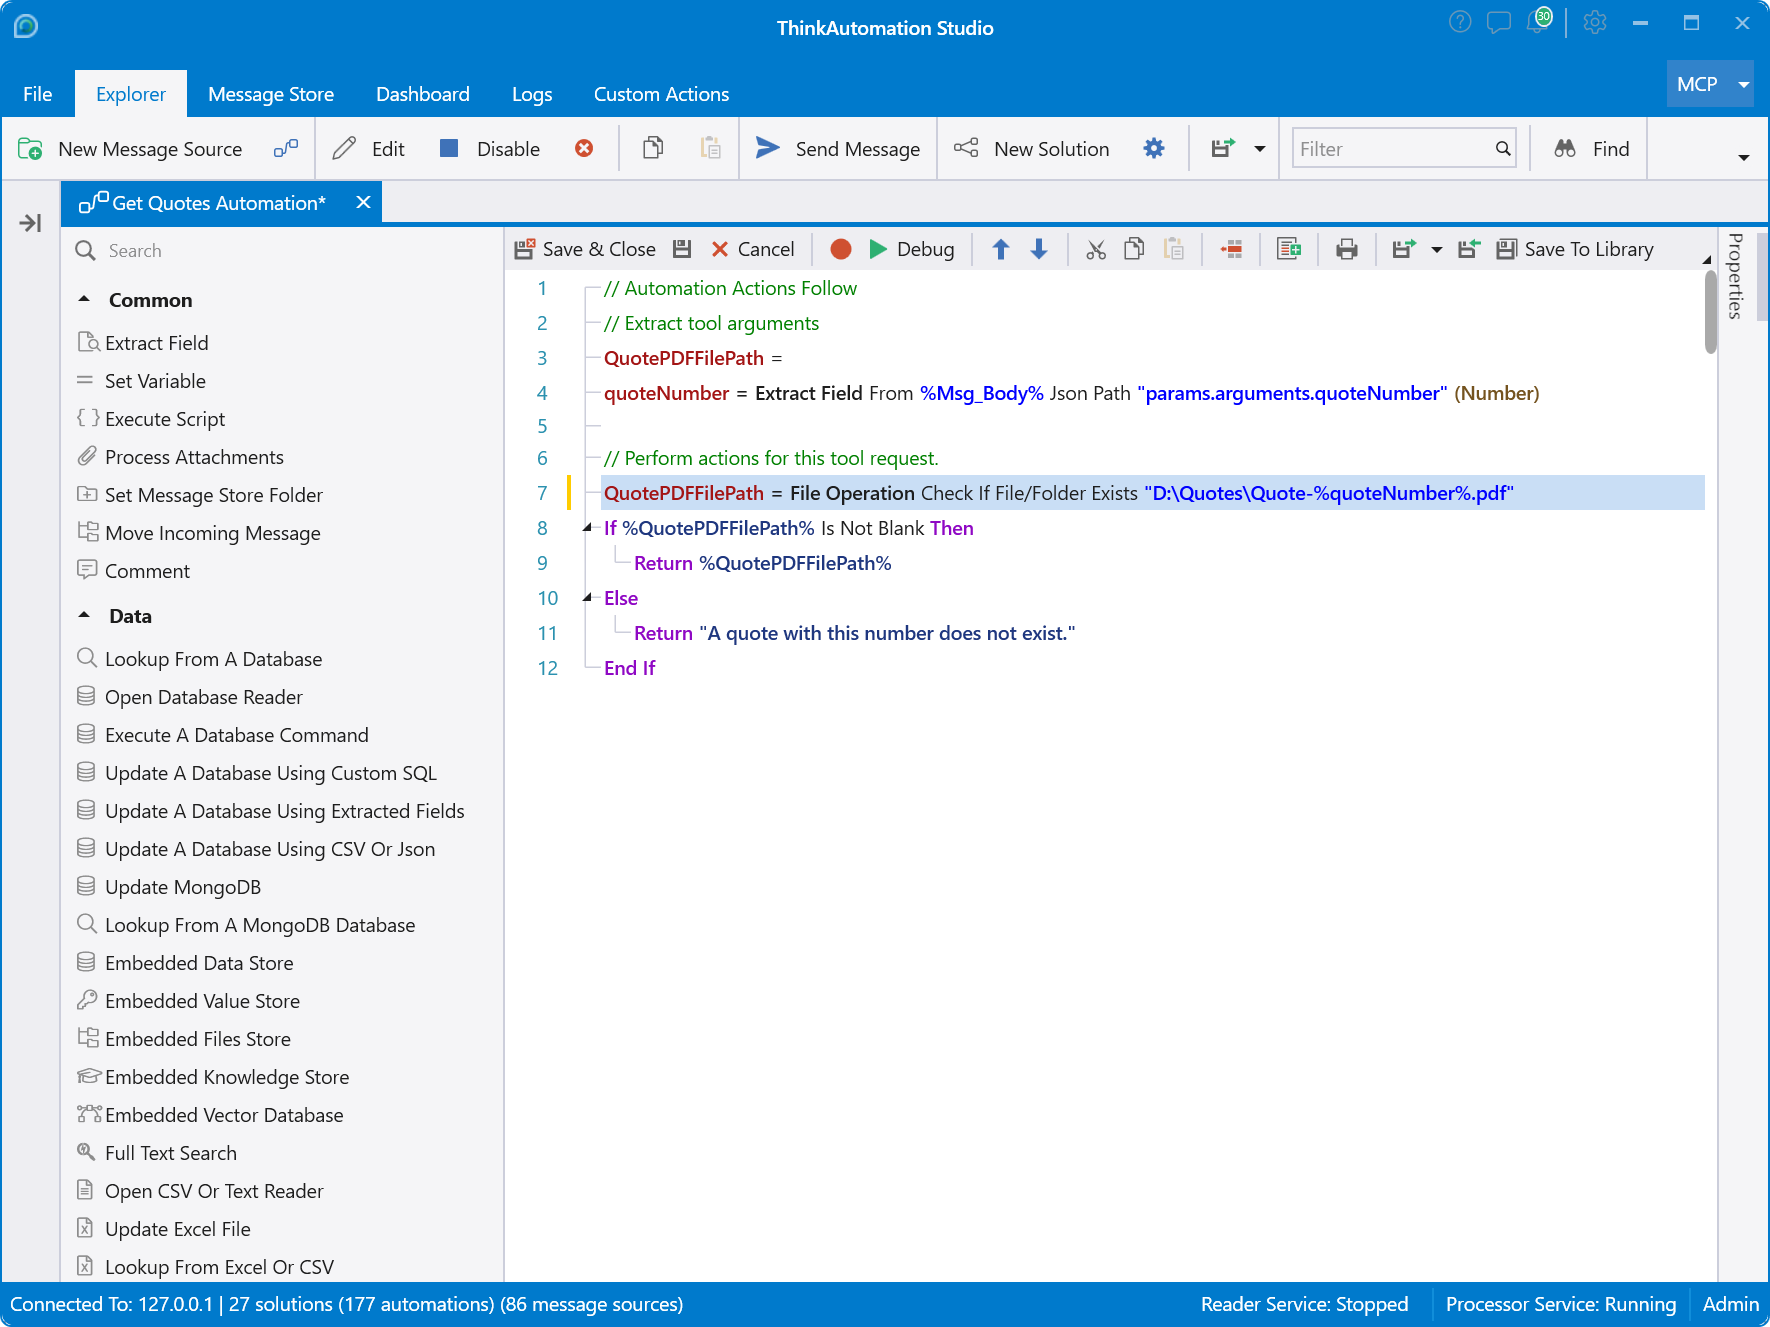
Task: Click the Find button
Action: [1592, 149]
